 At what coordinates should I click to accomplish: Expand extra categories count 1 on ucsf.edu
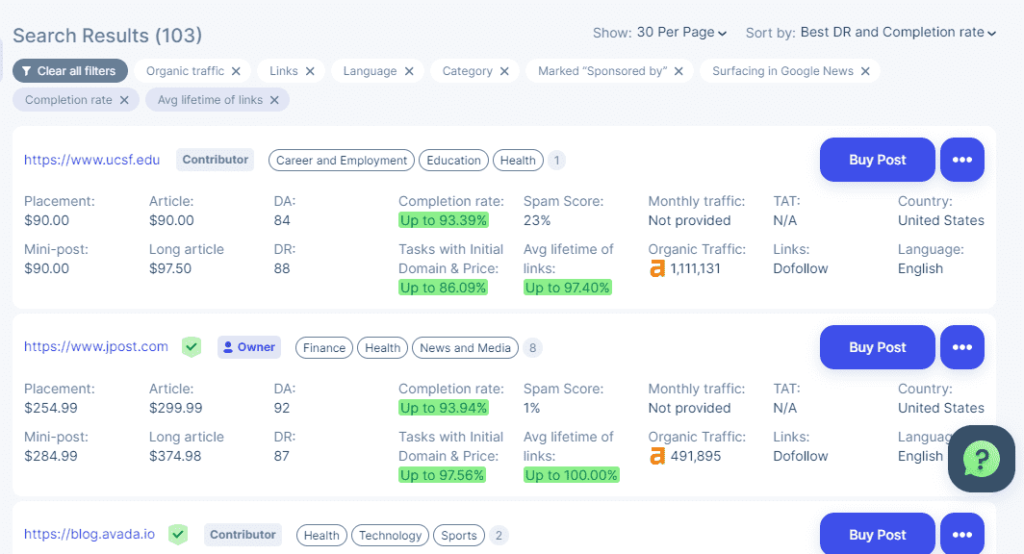tap(556, 160)
